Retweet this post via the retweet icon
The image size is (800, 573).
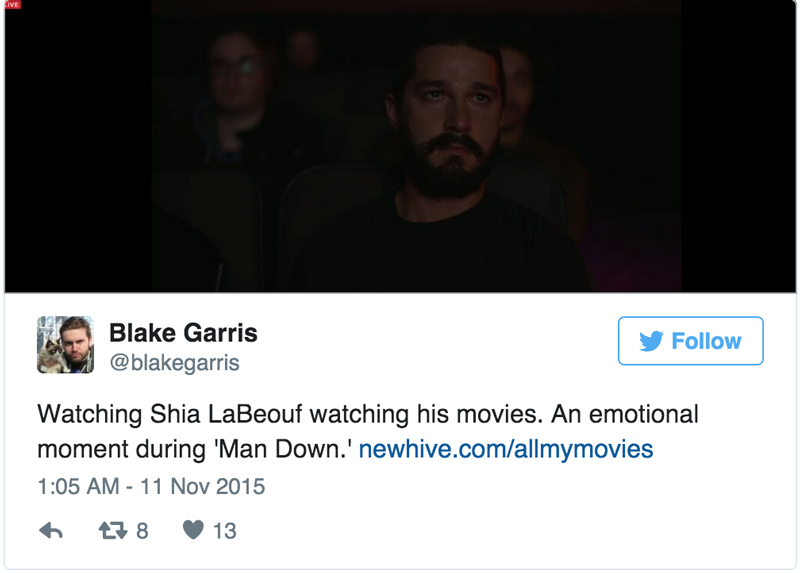113,531
